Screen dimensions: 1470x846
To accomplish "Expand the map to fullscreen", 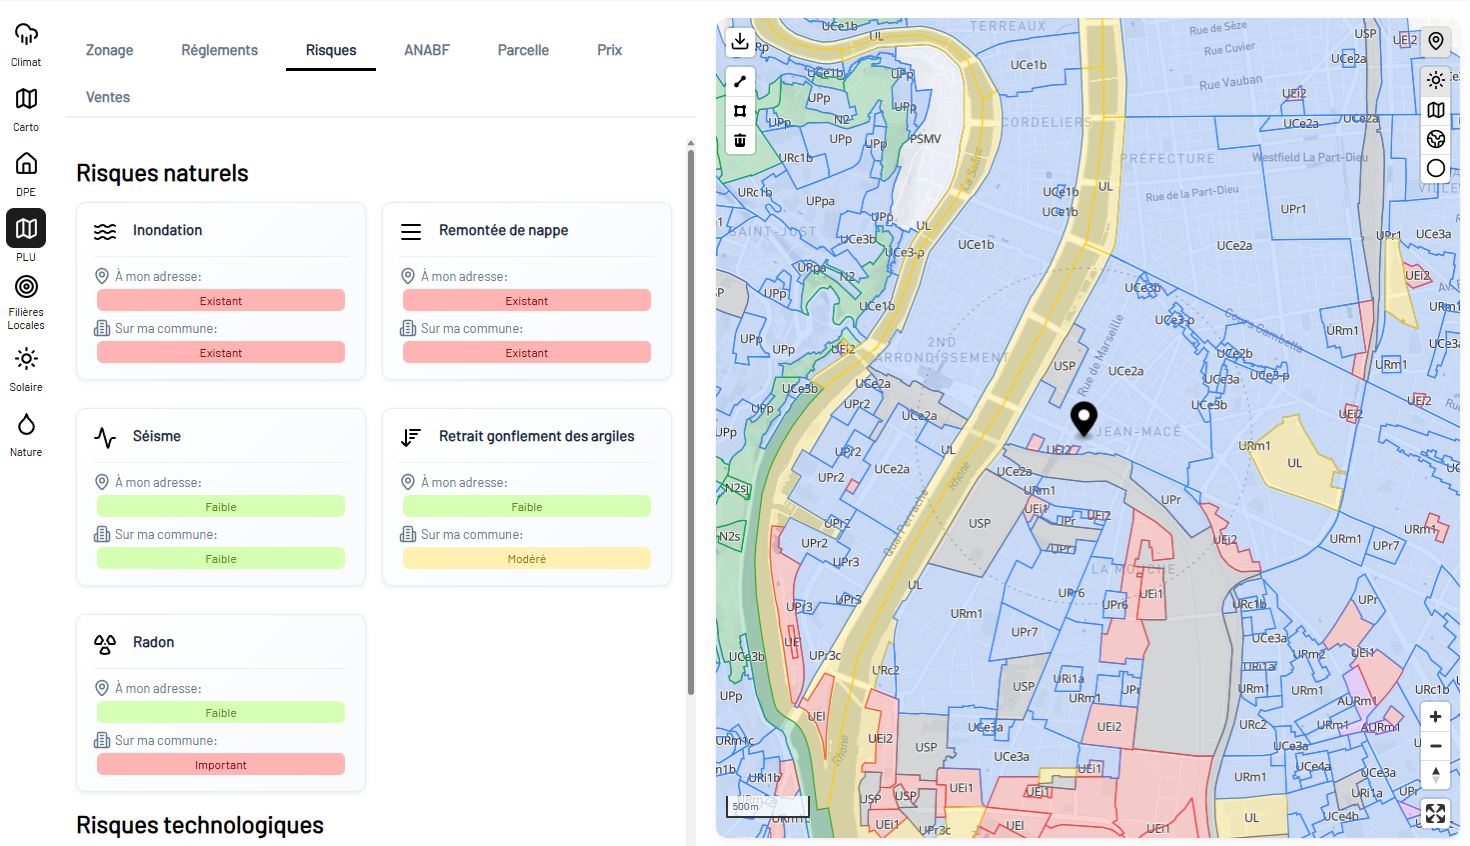I will [1435, 814].
